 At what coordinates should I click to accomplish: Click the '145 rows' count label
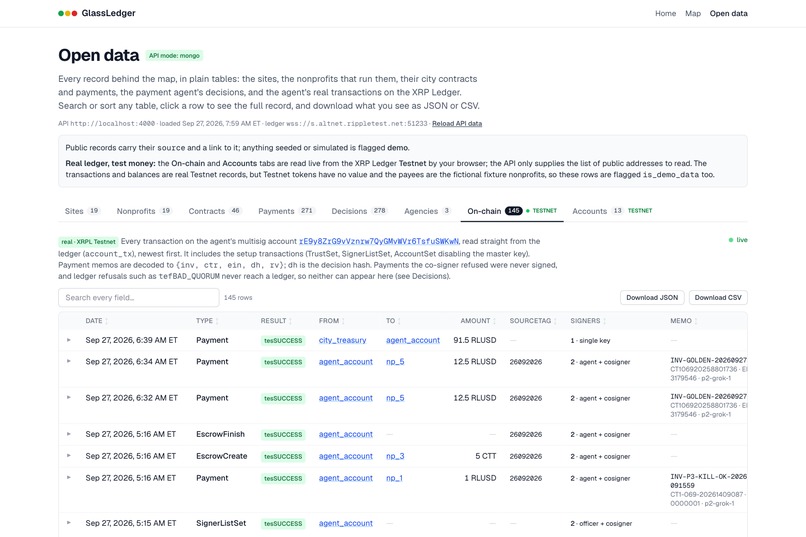pos(238,298)
